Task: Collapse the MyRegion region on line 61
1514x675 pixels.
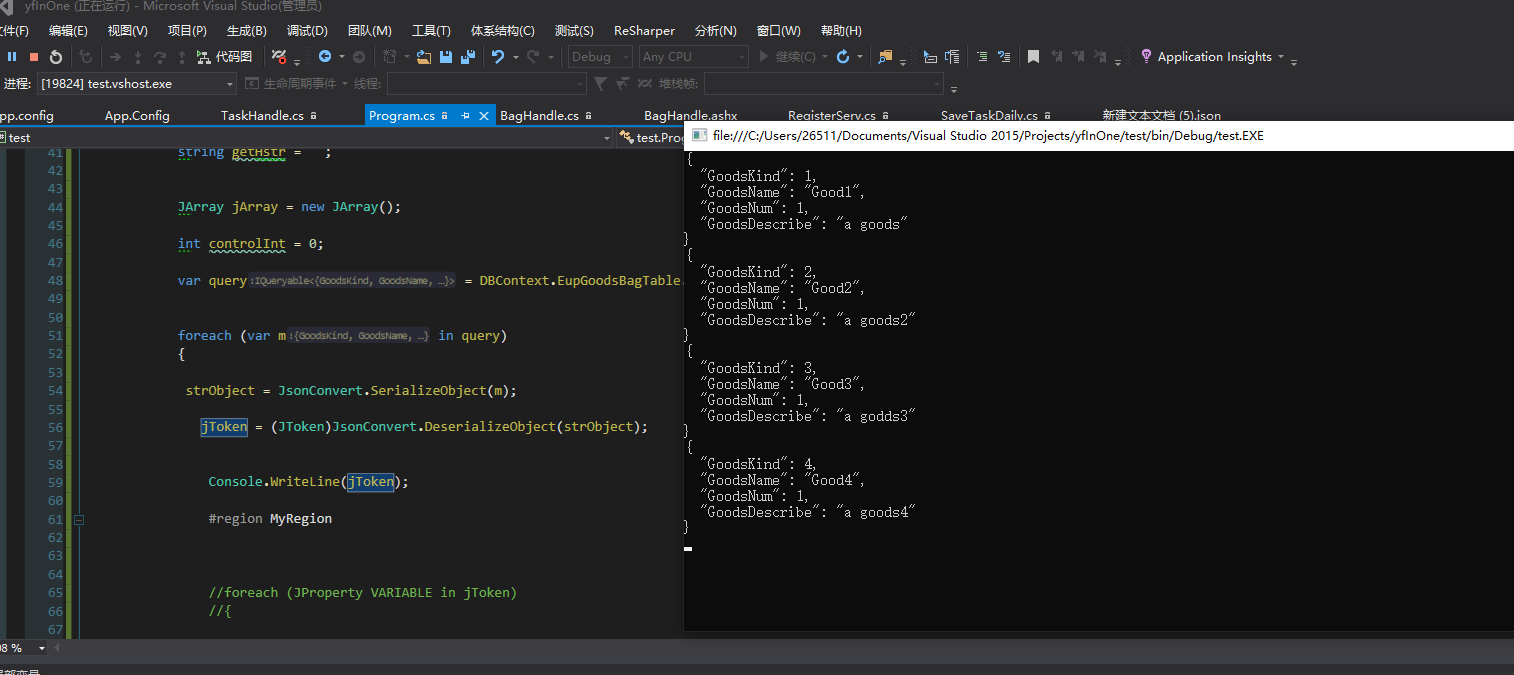Action: tap(79, 519)
